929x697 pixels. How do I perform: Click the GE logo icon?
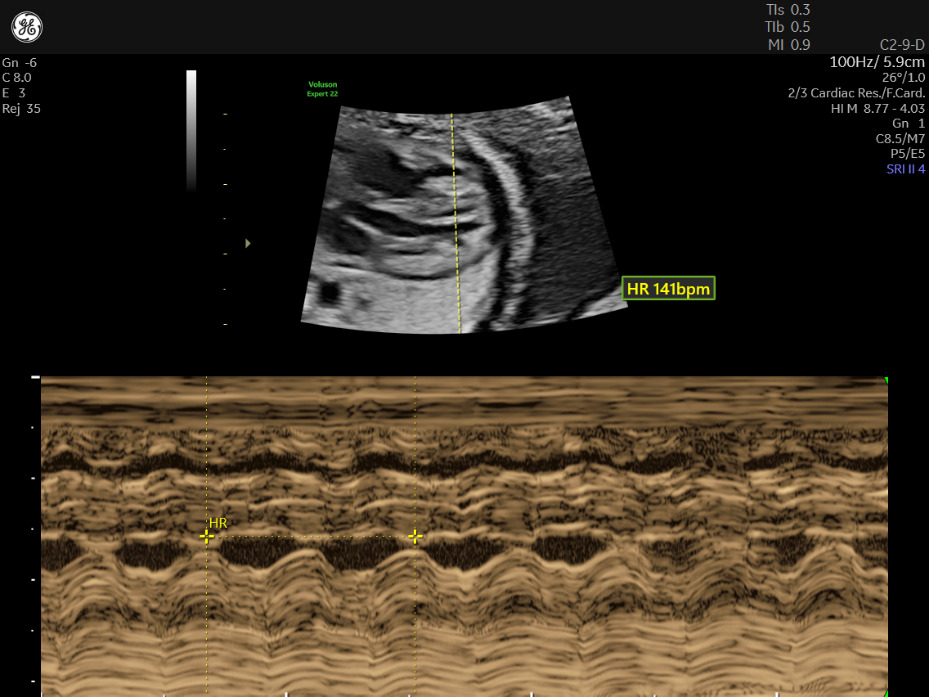[27, 28]
